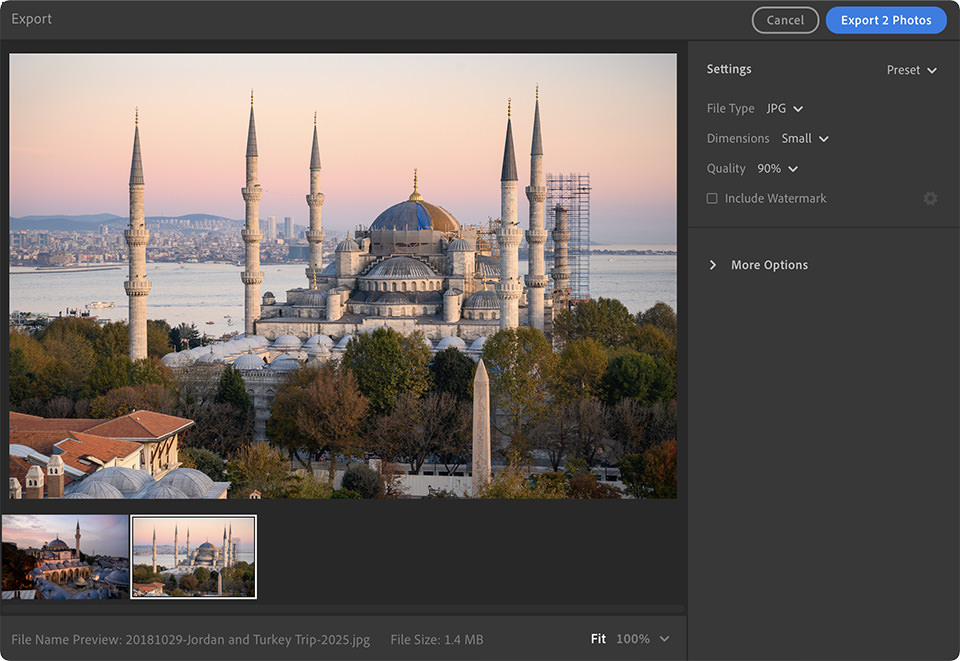
Task: Click the Export 2 Photos button
Action: coord(885,20)
